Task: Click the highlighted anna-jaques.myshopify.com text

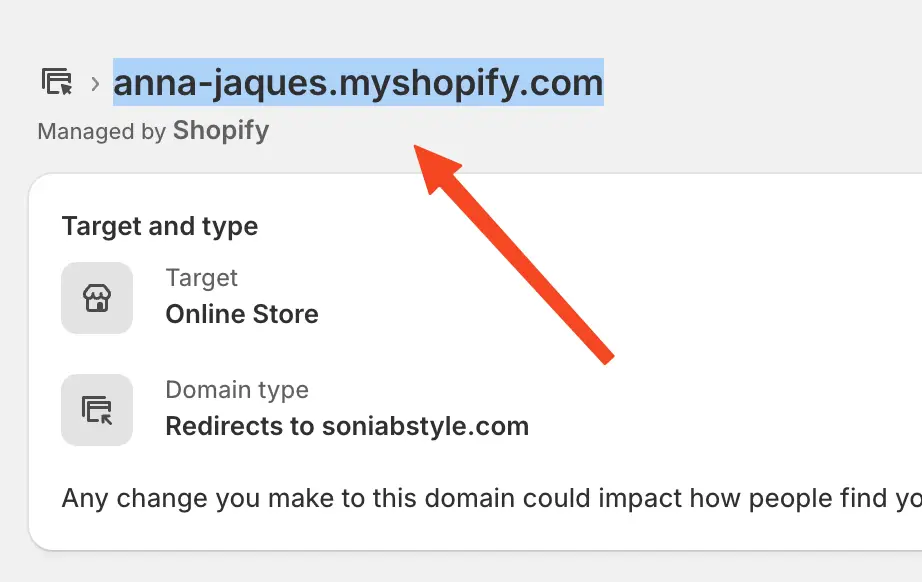Action: coord(357,83)
